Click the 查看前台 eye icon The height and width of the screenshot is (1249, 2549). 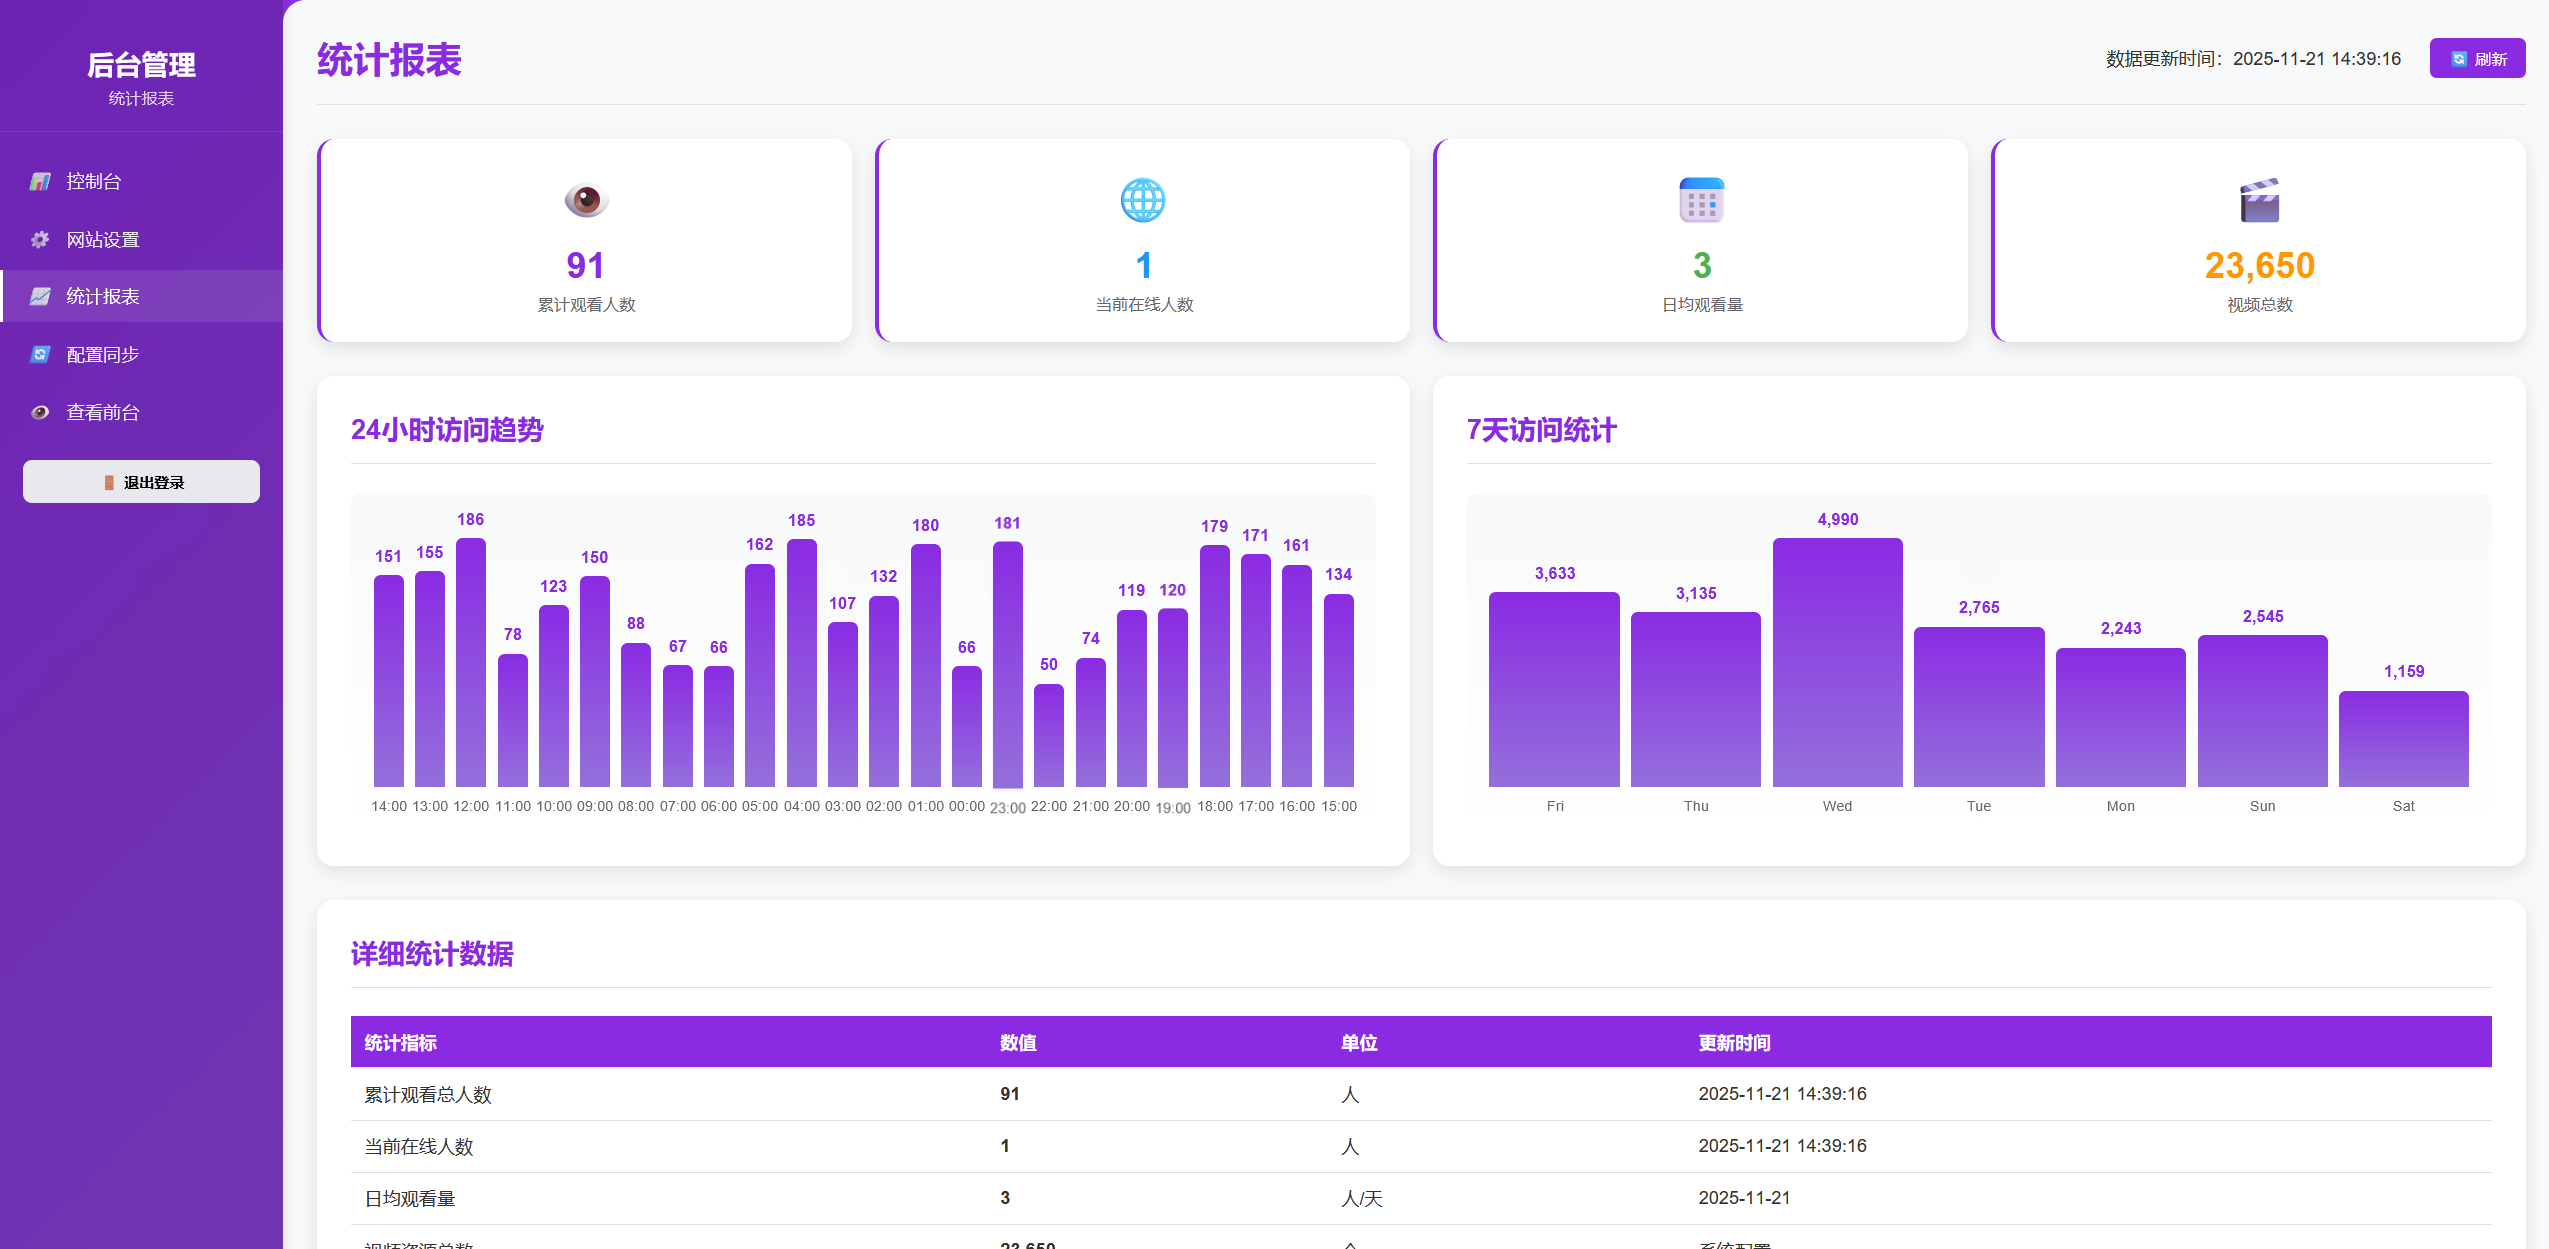40,412
